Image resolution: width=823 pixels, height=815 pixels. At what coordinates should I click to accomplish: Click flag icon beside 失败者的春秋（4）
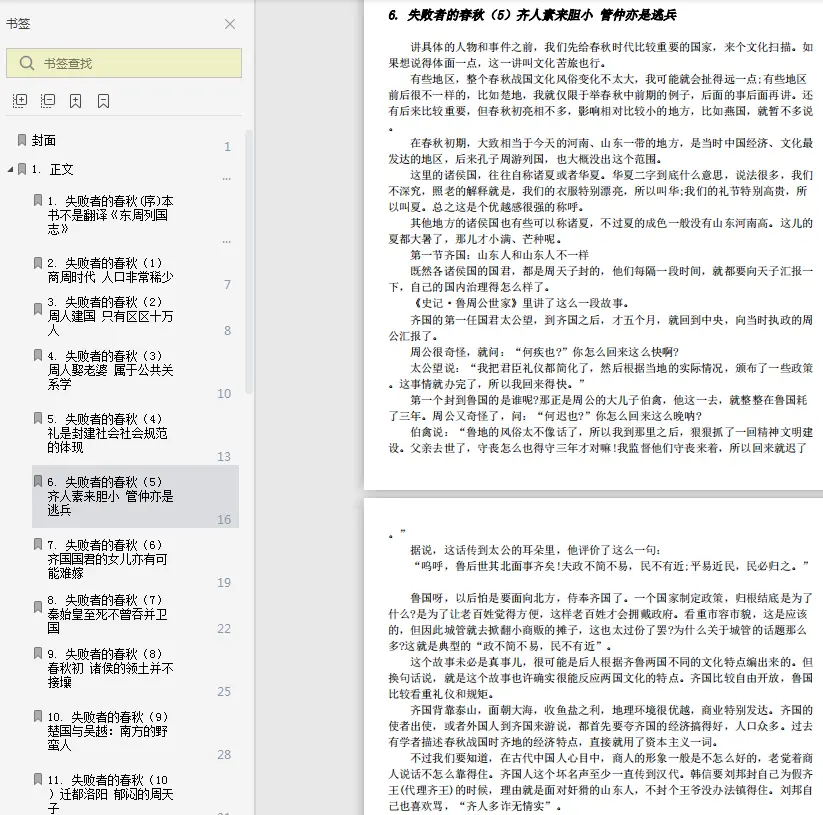tap(38, 418)
